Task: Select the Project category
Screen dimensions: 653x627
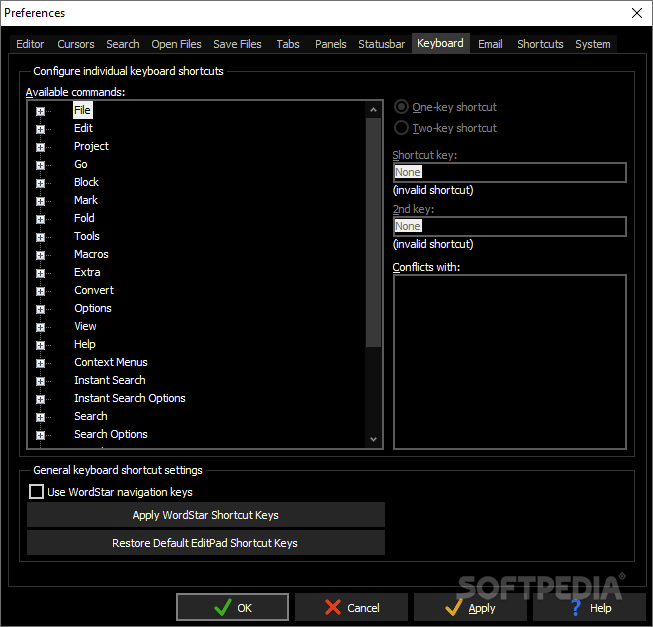Action: click(91, 146)
